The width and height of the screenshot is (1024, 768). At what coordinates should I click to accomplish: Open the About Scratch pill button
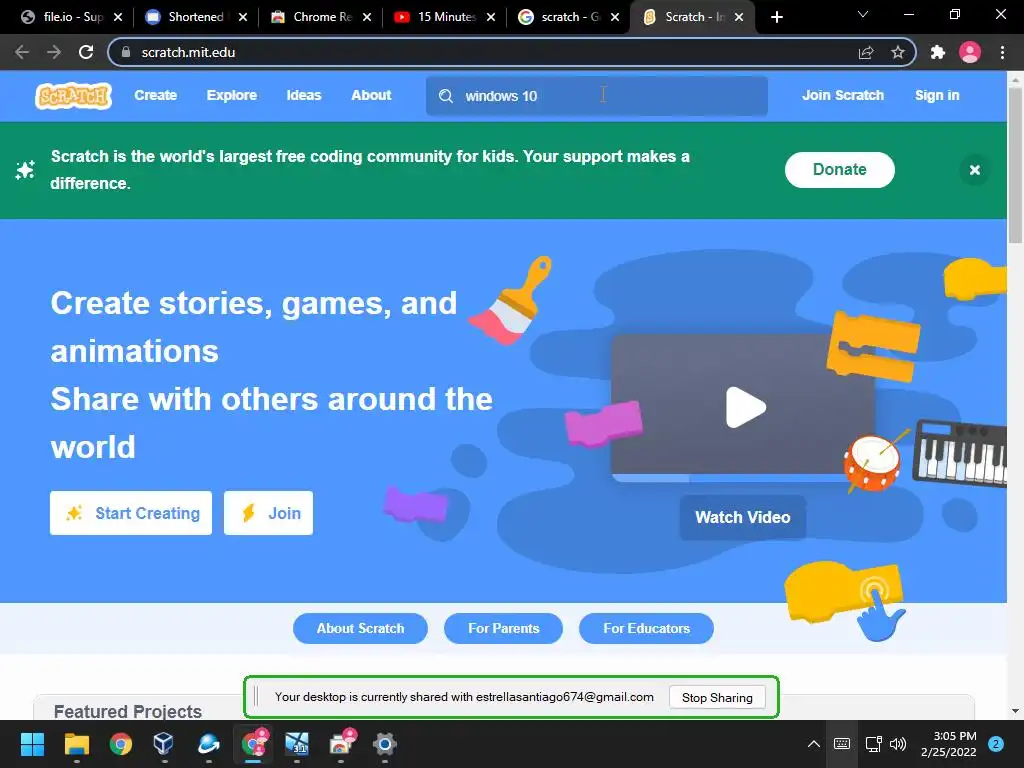(360, 628)
